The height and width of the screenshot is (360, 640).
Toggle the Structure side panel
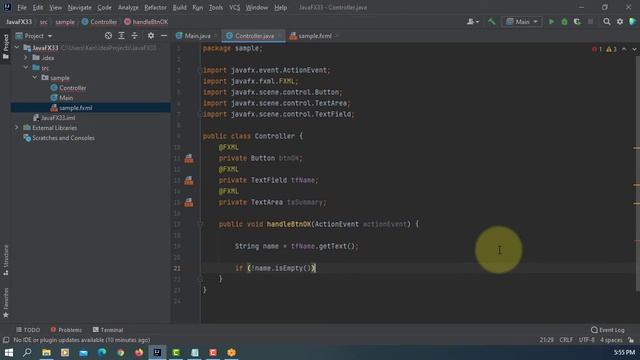(6, 260)
